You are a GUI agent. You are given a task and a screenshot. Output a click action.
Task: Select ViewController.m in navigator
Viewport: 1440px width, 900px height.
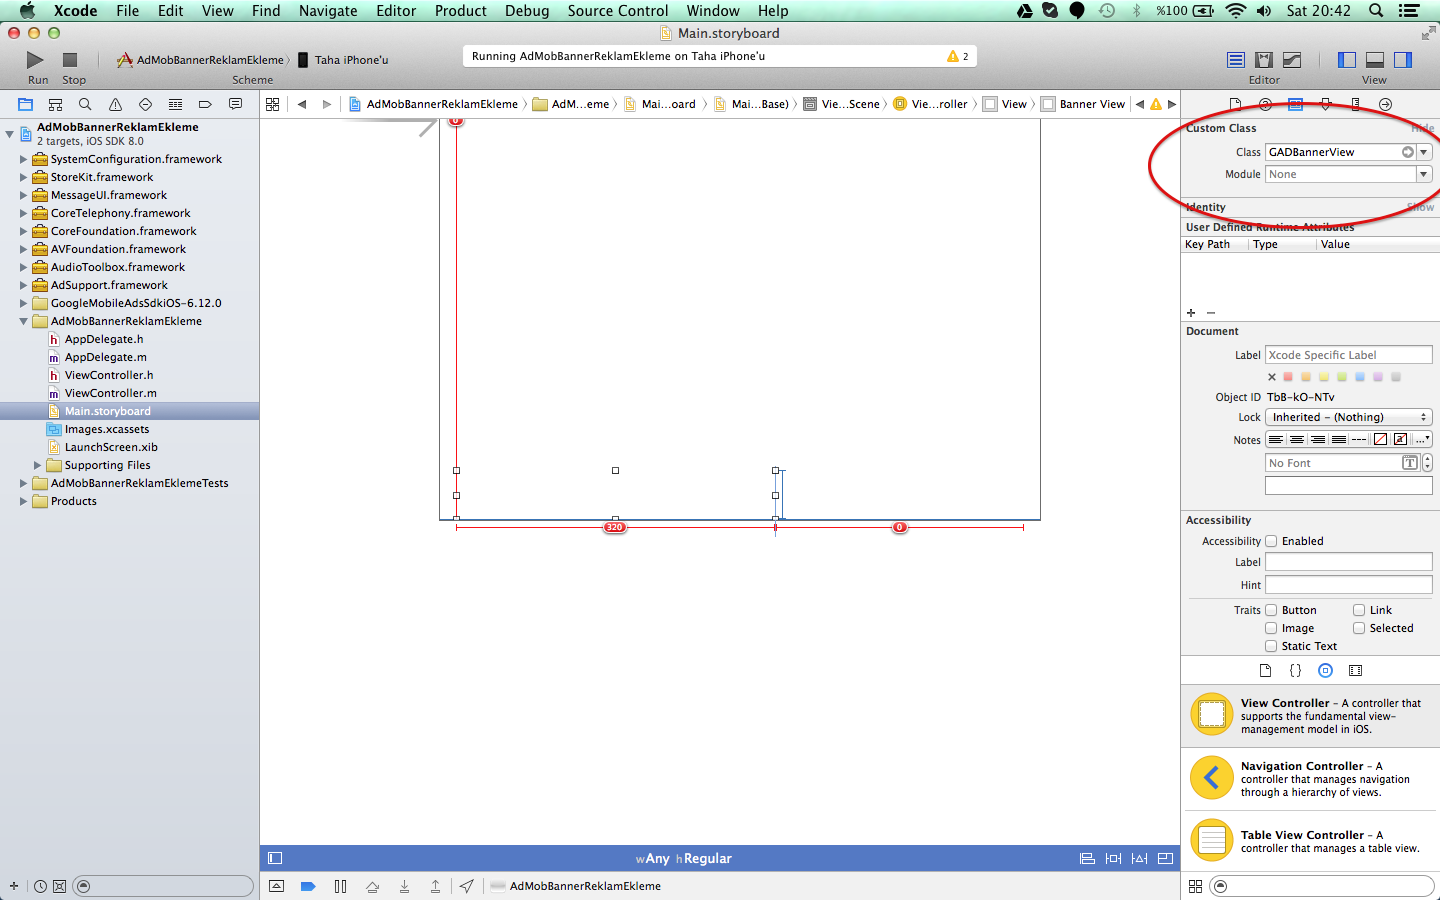110,393
